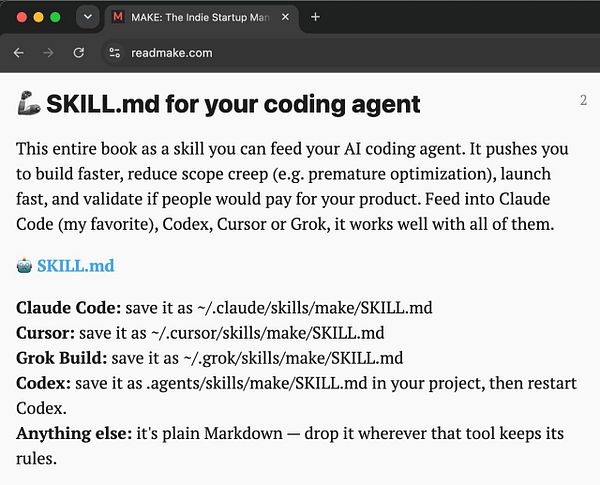Click the red M tab favicon
Screen dimensions: 600x485
click(x=118, y=16)
